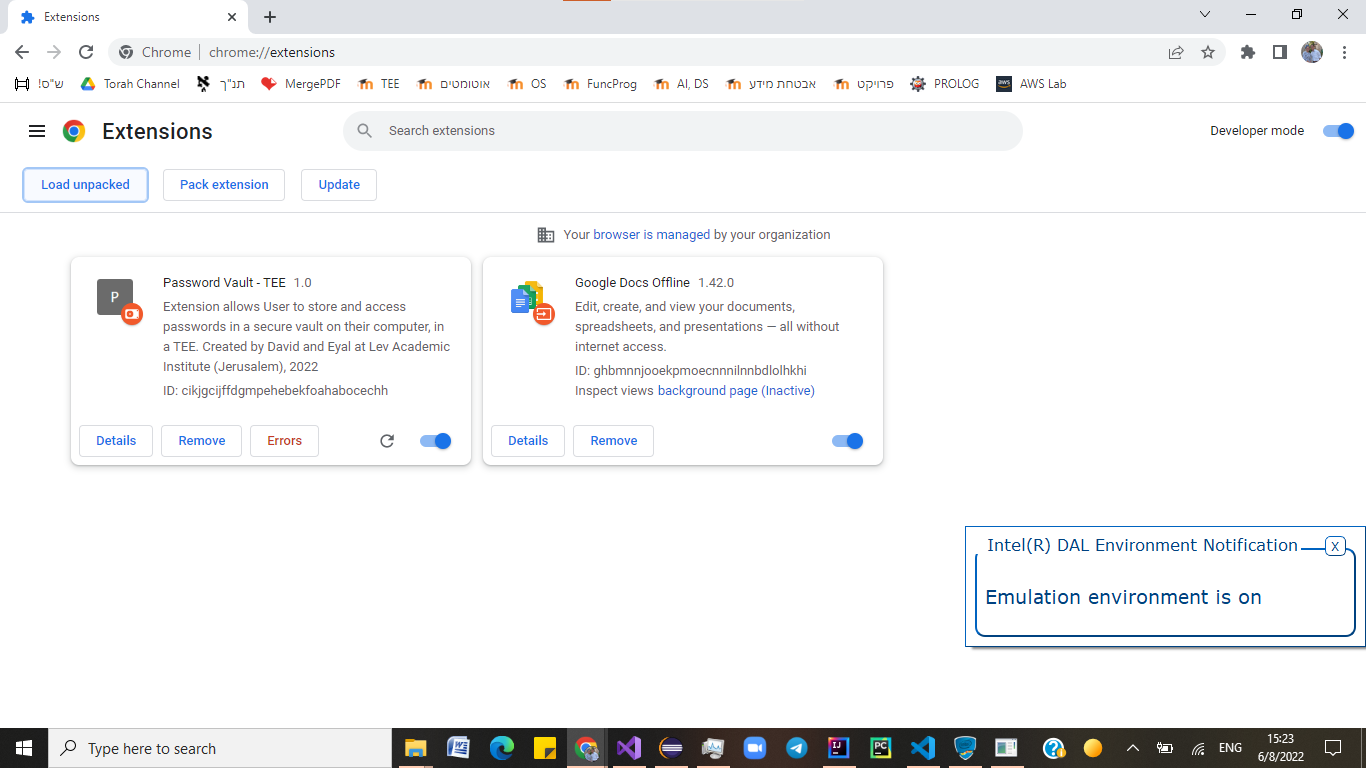
Task: Open the AWS Lab bookmark
Action: click(x=1031, y=84)
